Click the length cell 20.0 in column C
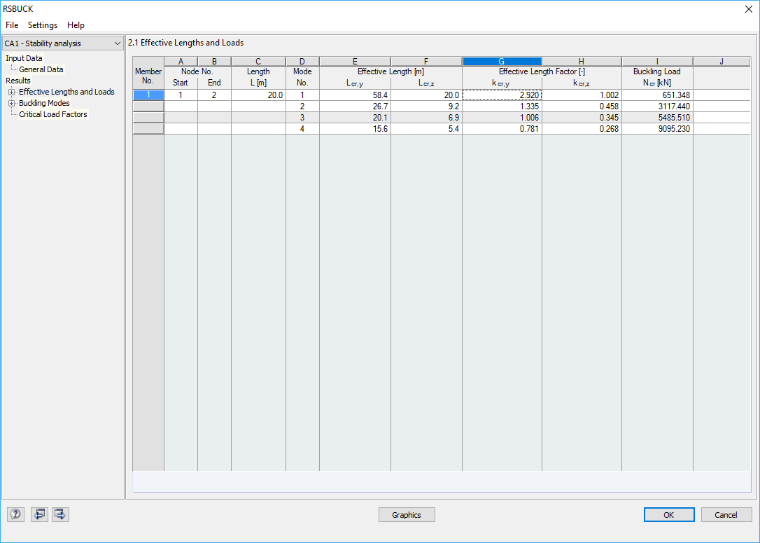Viewport: 760px width, 543px height. [258, 95]
